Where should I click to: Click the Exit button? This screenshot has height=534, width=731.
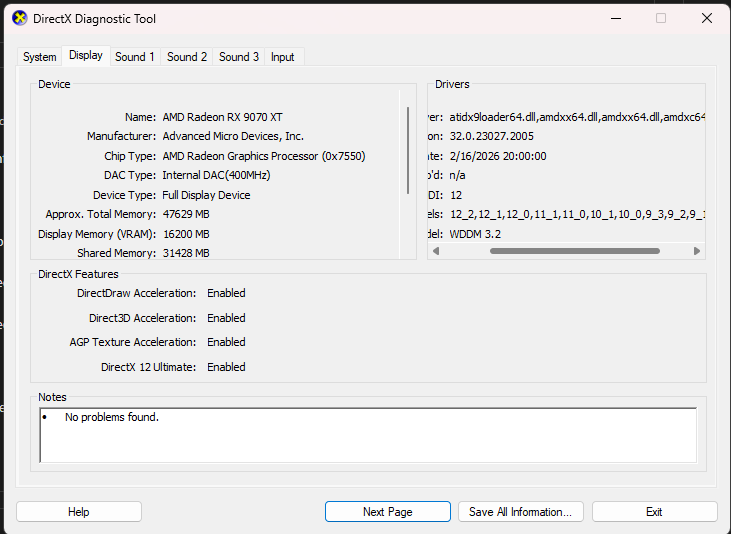tap(654, 512)
